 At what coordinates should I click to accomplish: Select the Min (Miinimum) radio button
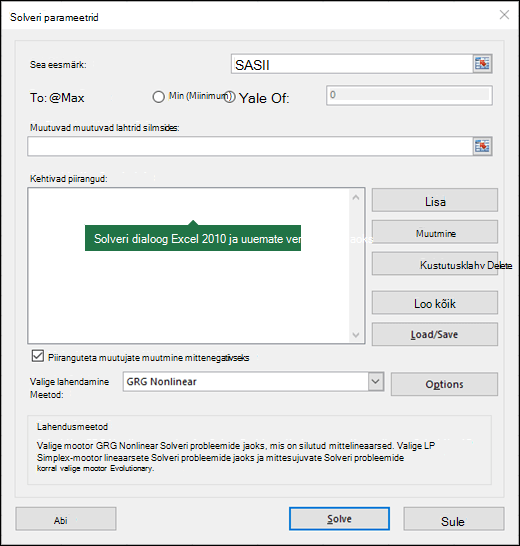point(158,97)
